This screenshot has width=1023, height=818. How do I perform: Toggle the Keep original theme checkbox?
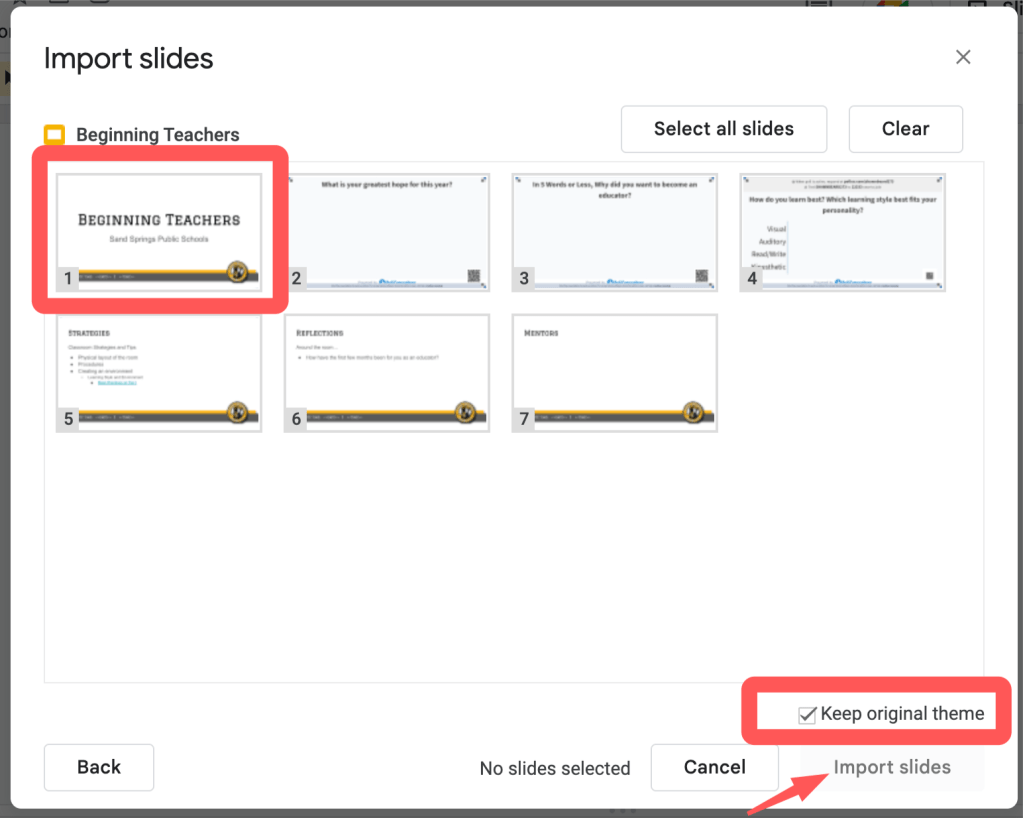[x=808, y=714]
